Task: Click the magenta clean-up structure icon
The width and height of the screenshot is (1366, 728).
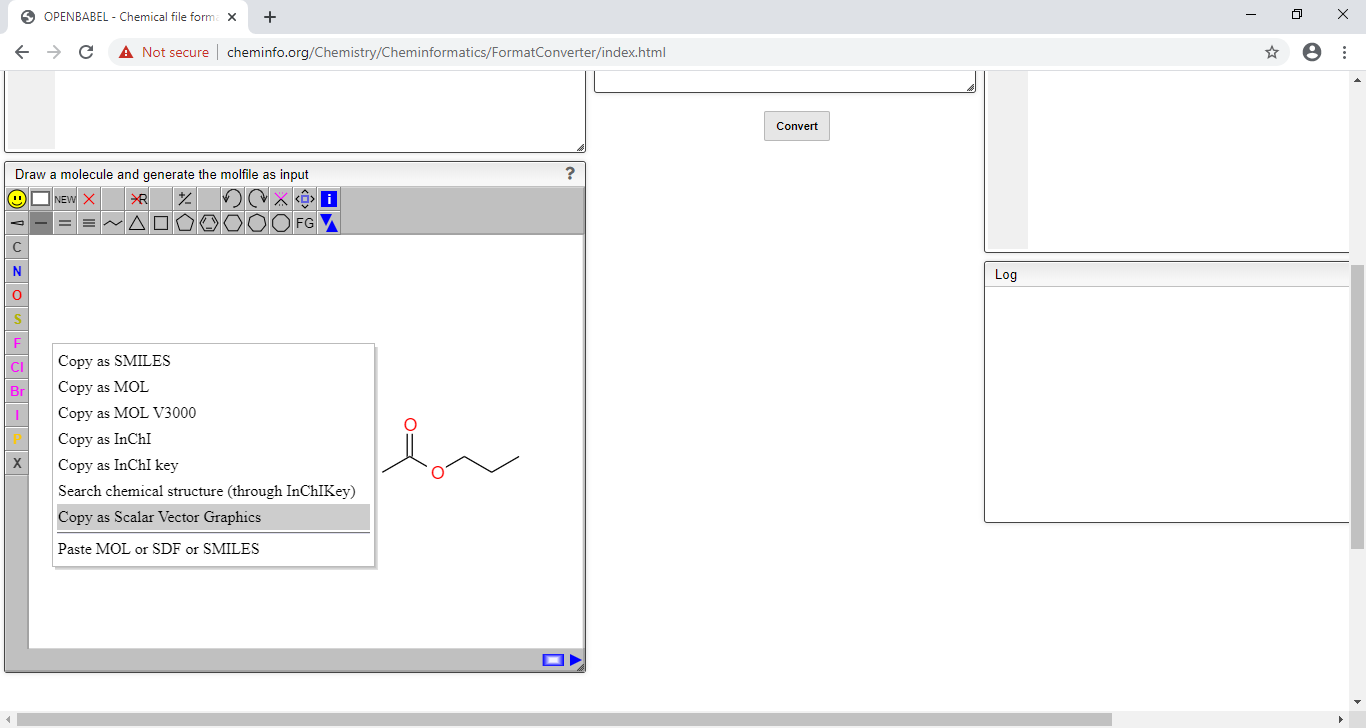Action: [281, 199]
